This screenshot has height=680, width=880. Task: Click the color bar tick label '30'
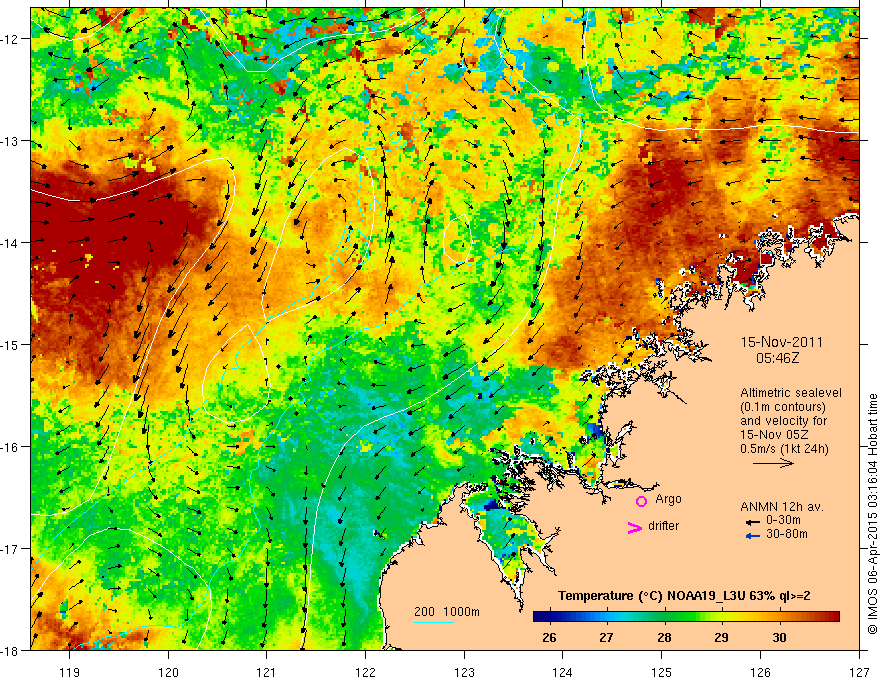coord(779,637)
